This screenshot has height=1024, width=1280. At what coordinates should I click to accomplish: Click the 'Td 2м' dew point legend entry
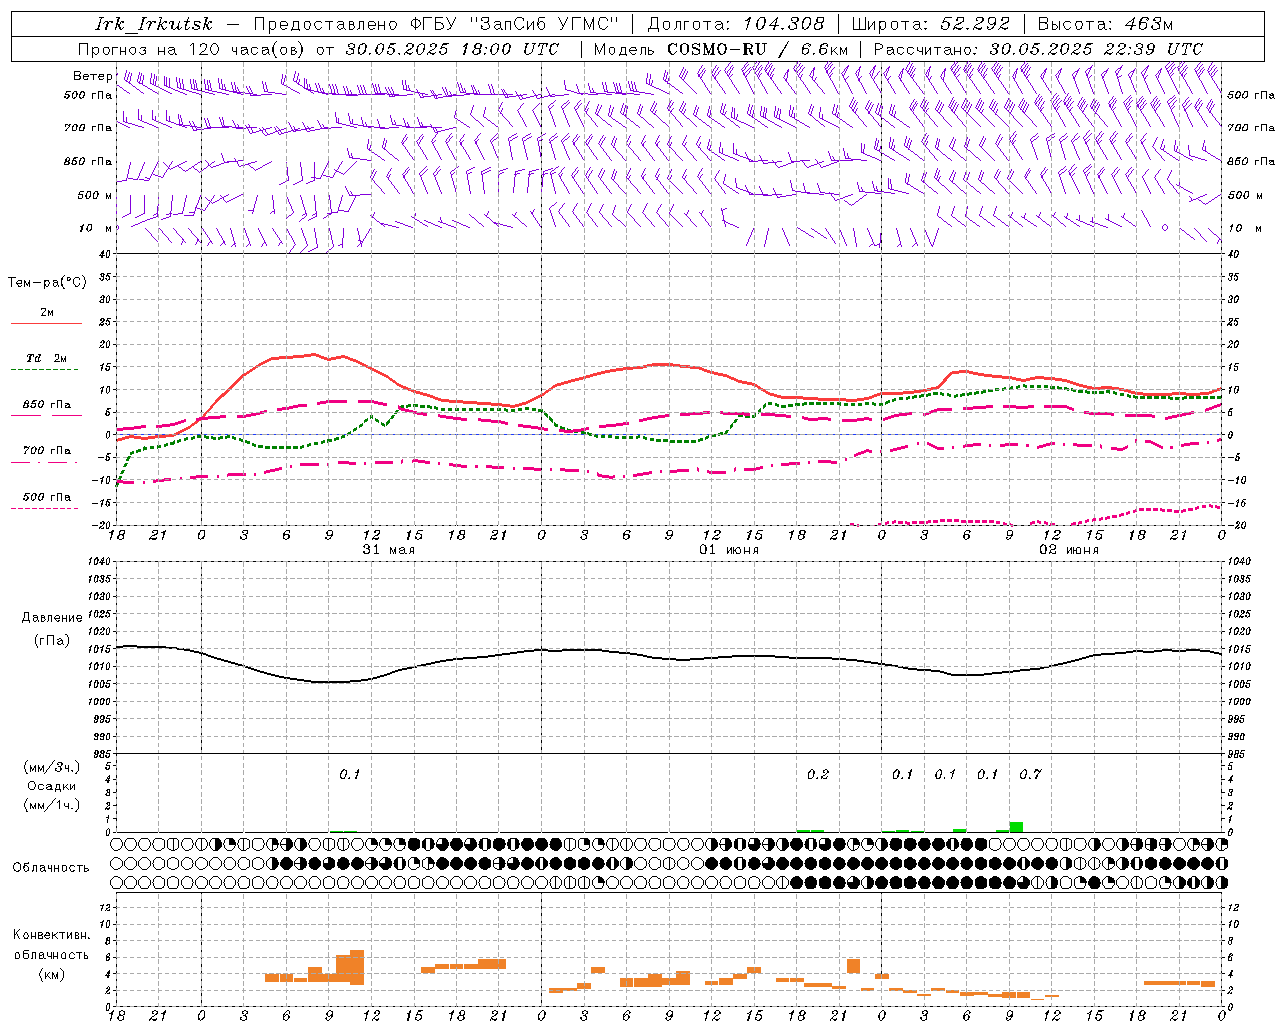coord(47,358)
